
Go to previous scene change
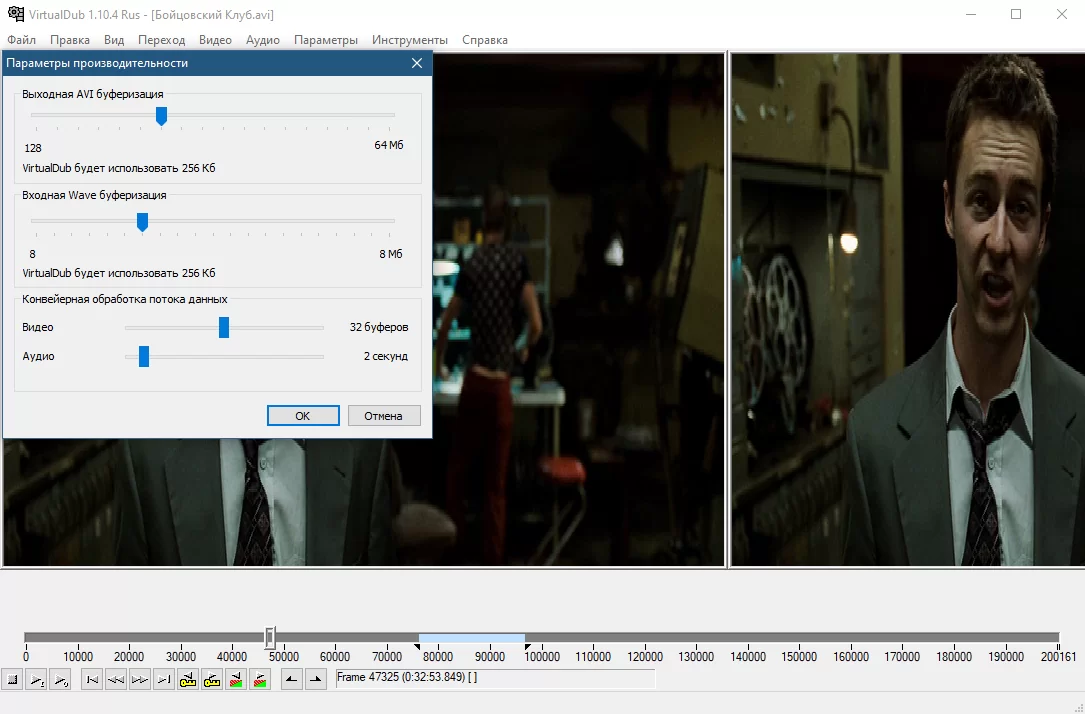coord(236,680)
